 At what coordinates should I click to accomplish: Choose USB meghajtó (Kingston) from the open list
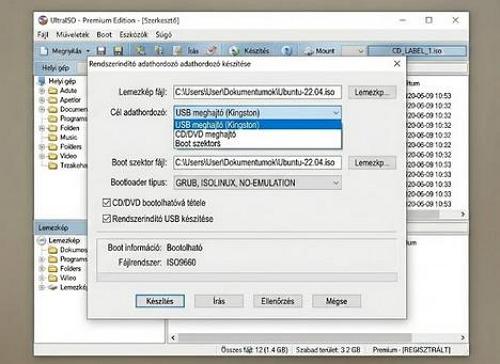tap(257, 125)
